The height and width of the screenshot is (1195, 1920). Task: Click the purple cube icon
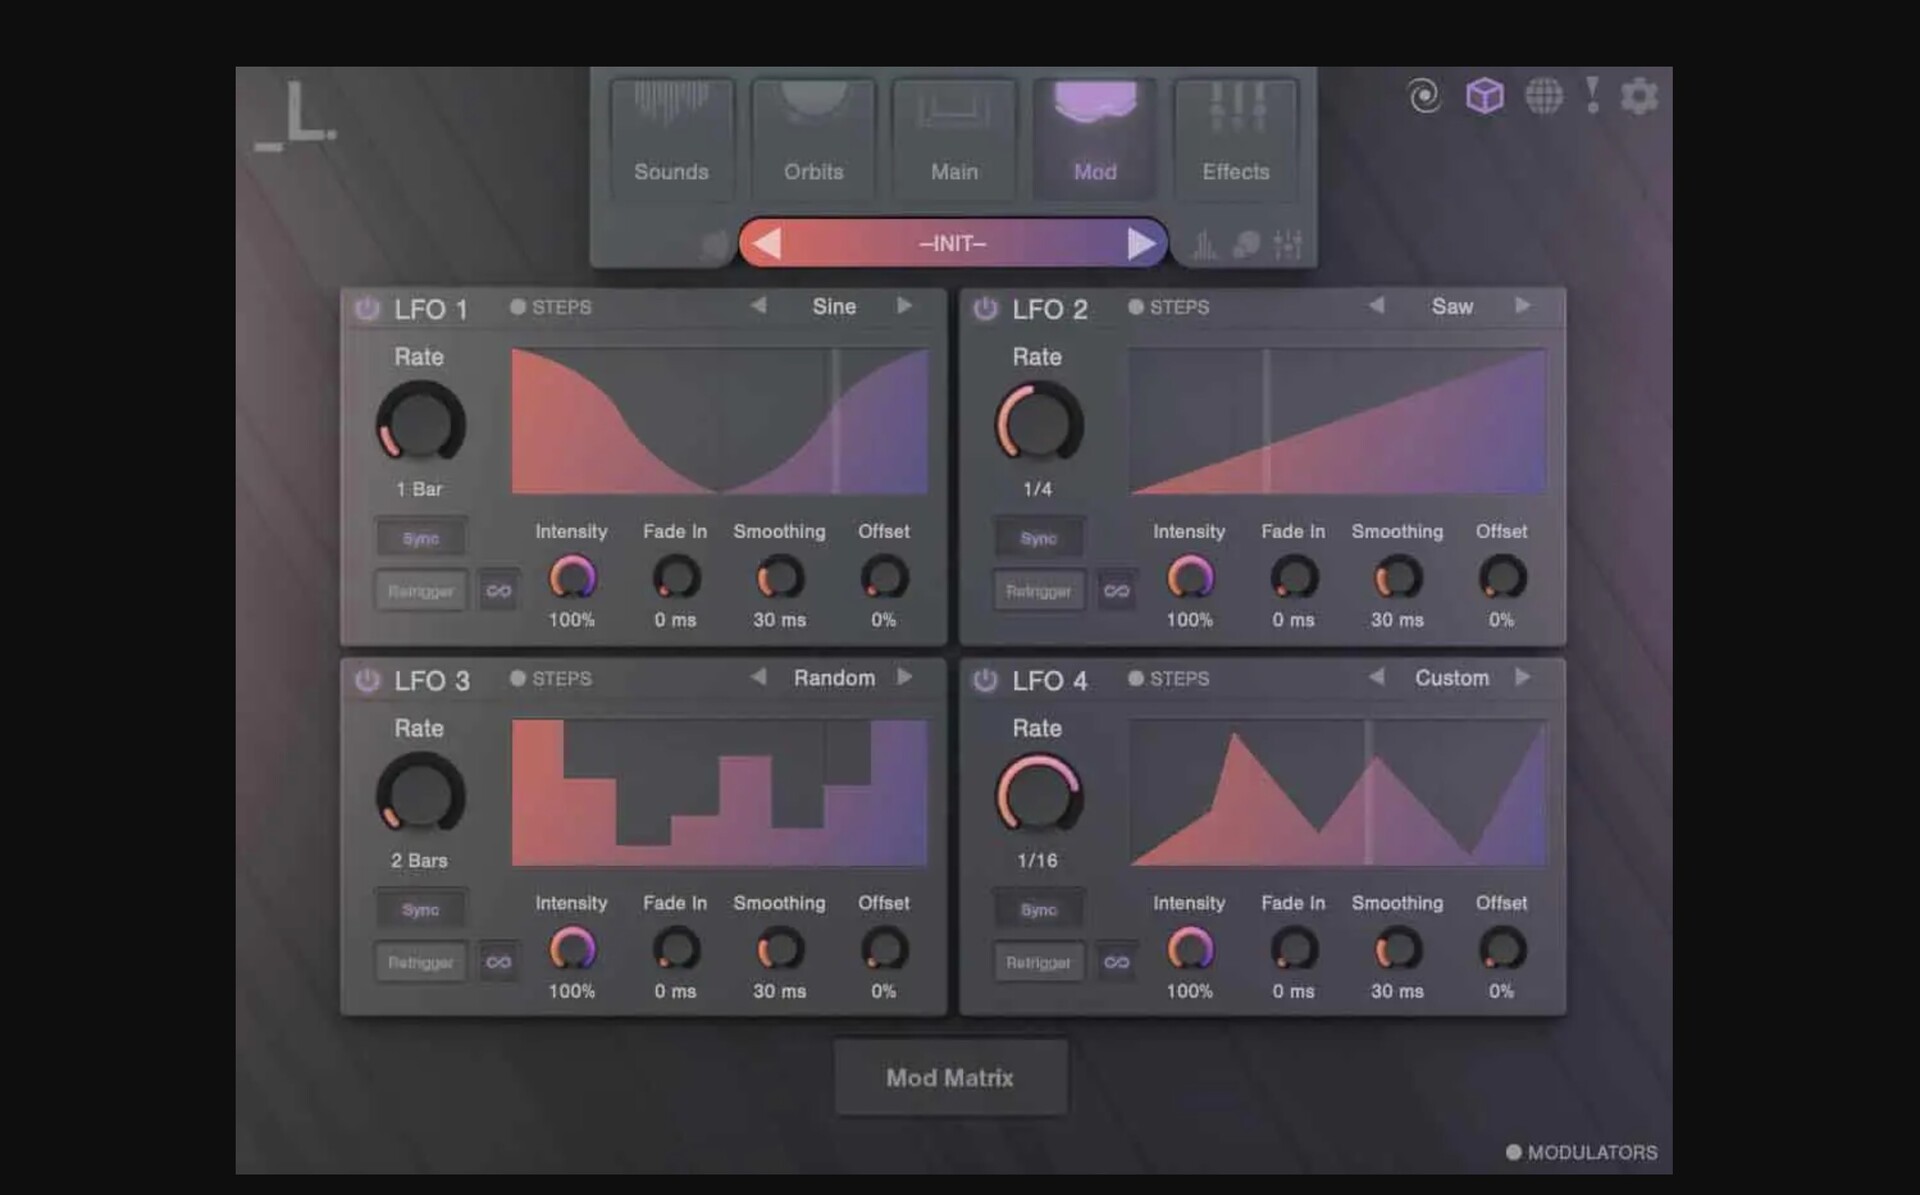1484,96
